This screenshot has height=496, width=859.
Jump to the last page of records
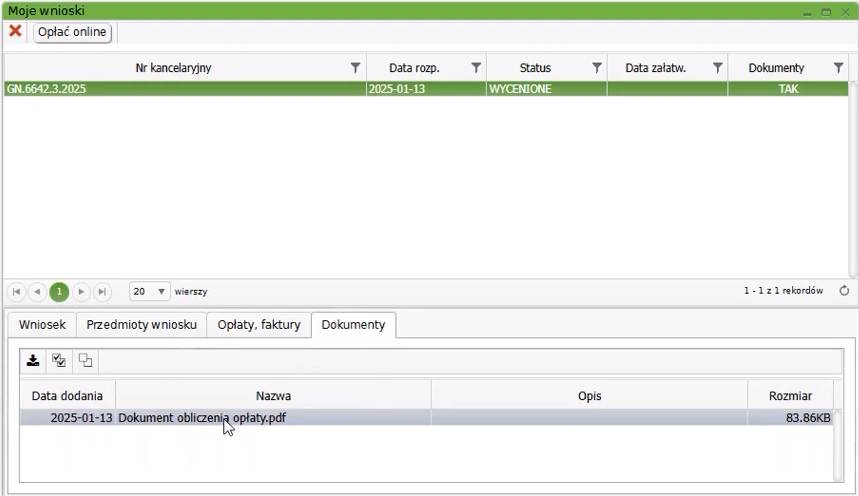click(102, 291)
